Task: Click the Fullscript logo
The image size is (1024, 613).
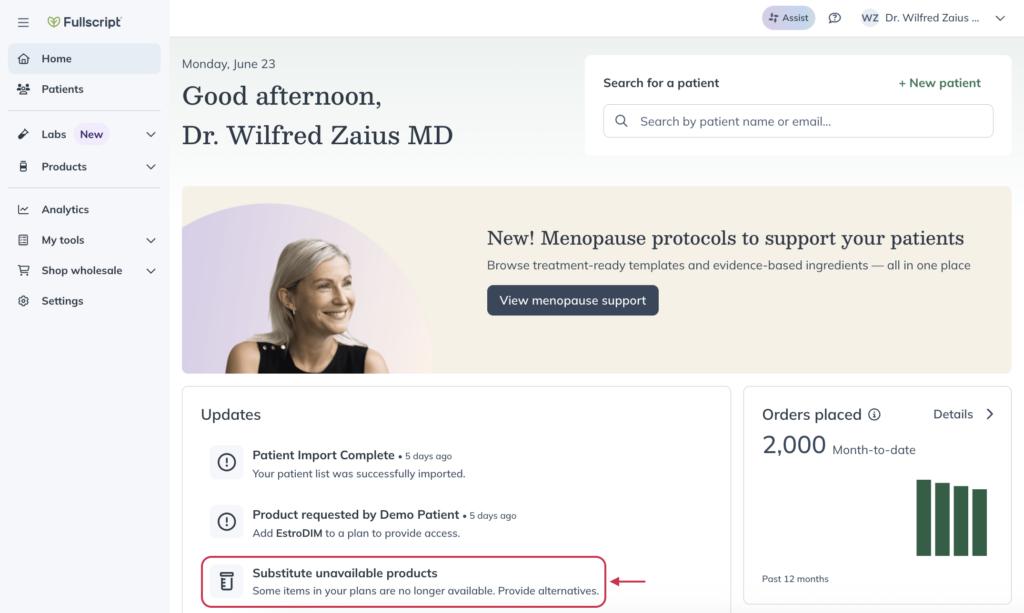Action: tap(84, 22)
